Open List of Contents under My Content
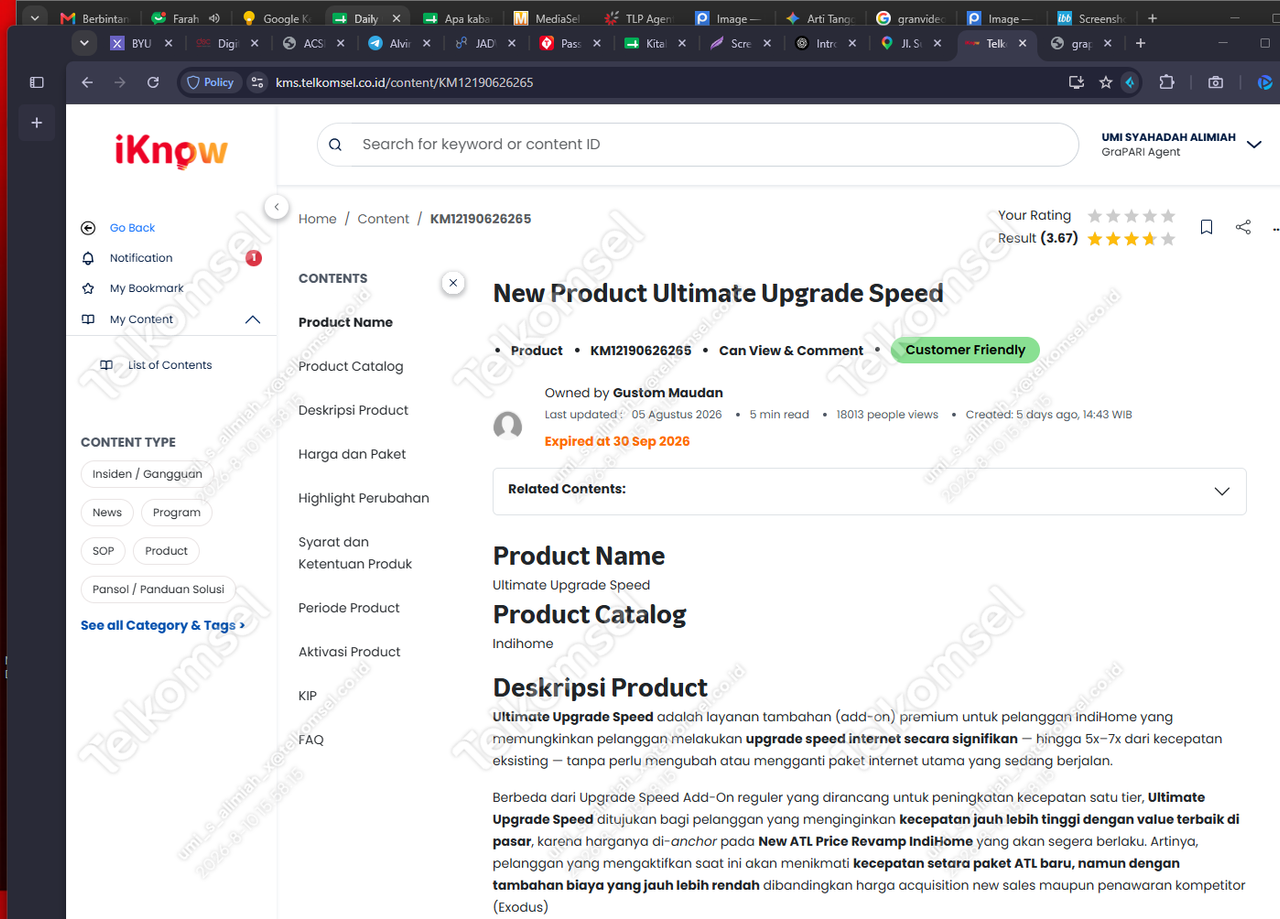 pyautogui.click(x=170, y=365)
